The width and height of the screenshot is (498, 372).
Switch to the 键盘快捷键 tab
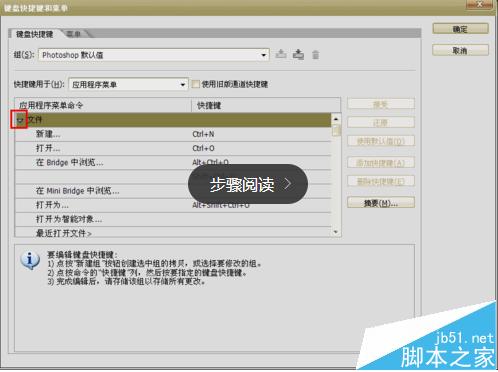(34, 34)
